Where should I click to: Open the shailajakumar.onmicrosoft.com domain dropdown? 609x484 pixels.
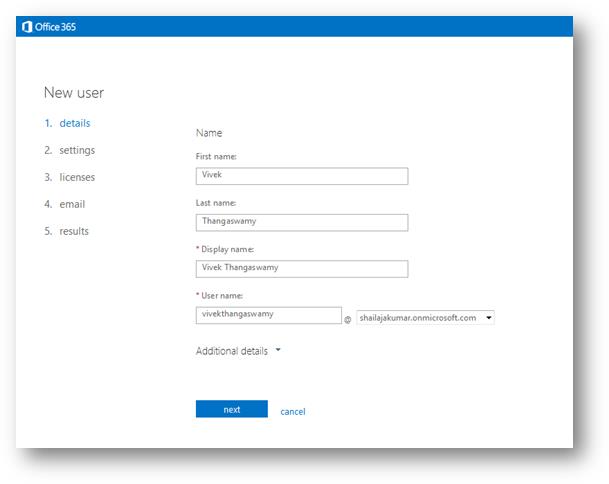tap(425, 317)
